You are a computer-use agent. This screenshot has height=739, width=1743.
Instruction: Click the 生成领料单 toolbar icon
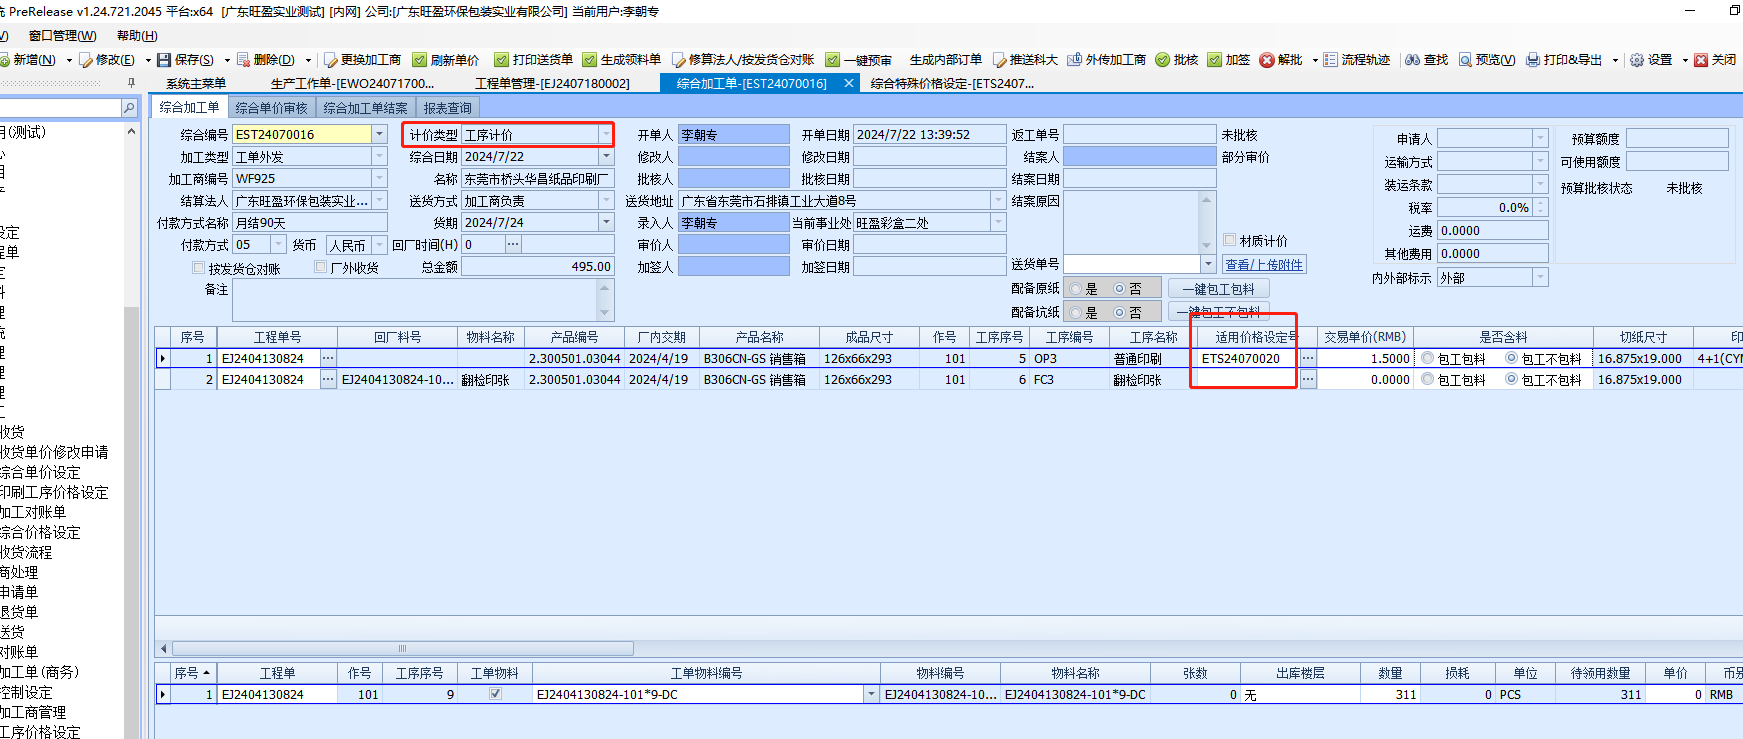[x=590, y=60]
